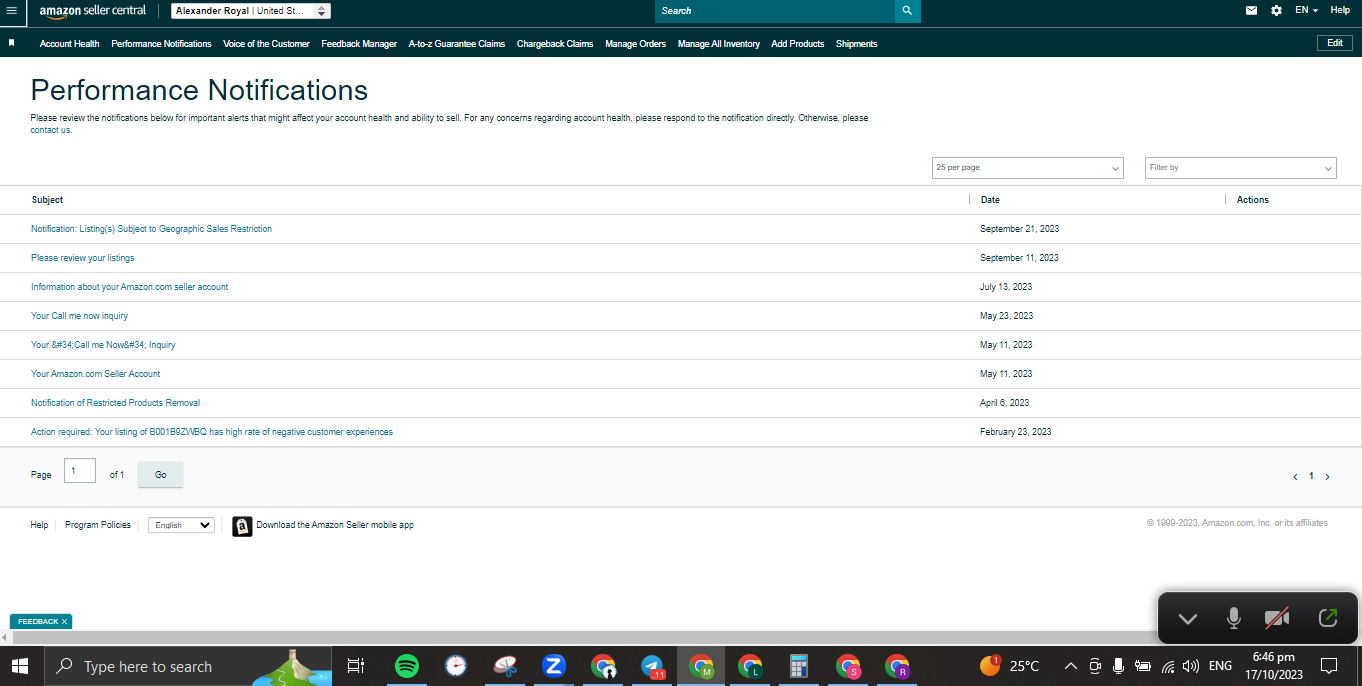Viewport: 1362px width, 686px height.
Task: Open the settings gear icon
Action: 1276,11
